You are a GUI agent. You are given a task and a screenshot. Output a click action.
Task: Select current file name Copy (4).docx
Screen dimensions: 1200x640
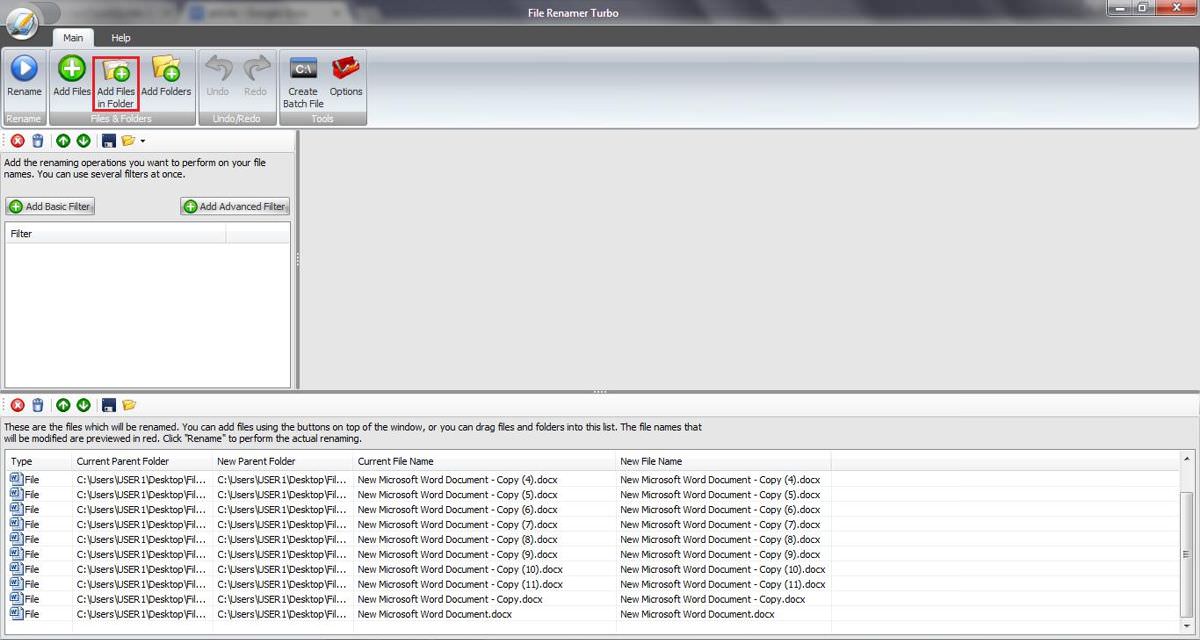coord(457,480)
